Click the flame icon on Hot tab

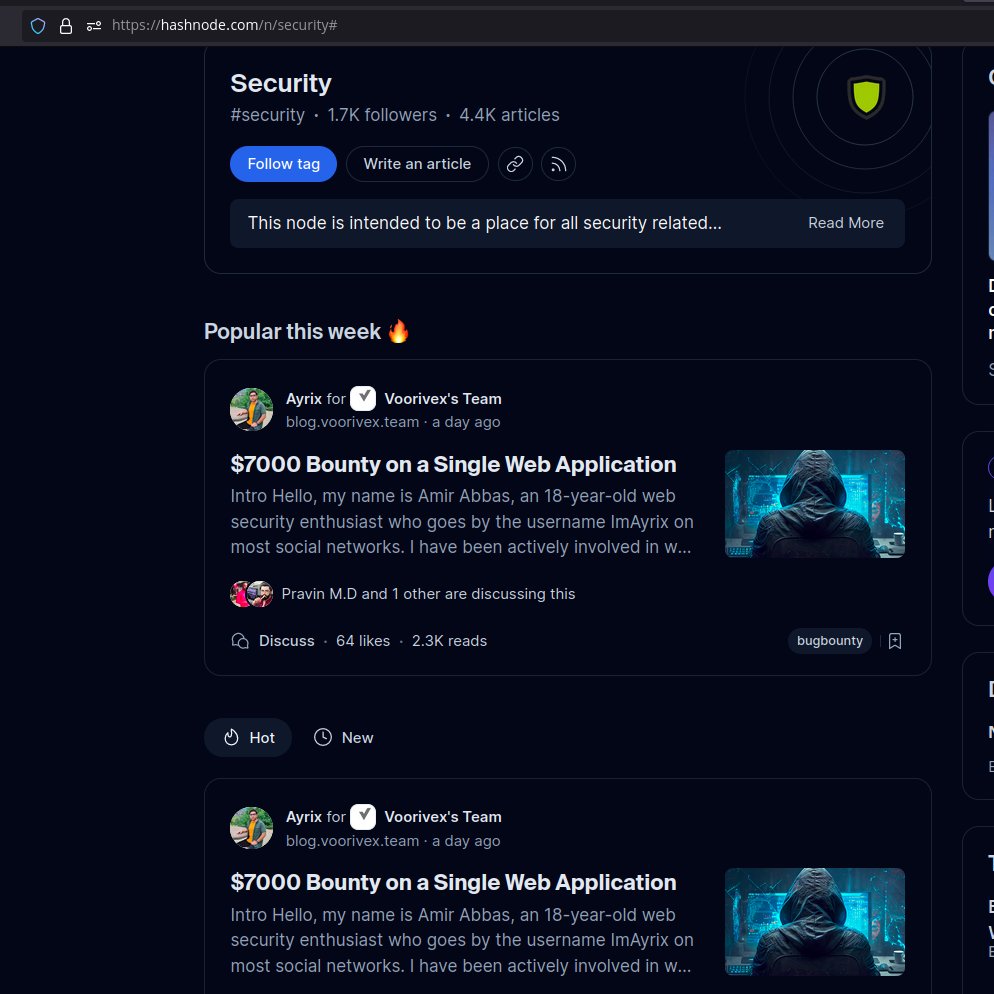(x=231, y=737)
